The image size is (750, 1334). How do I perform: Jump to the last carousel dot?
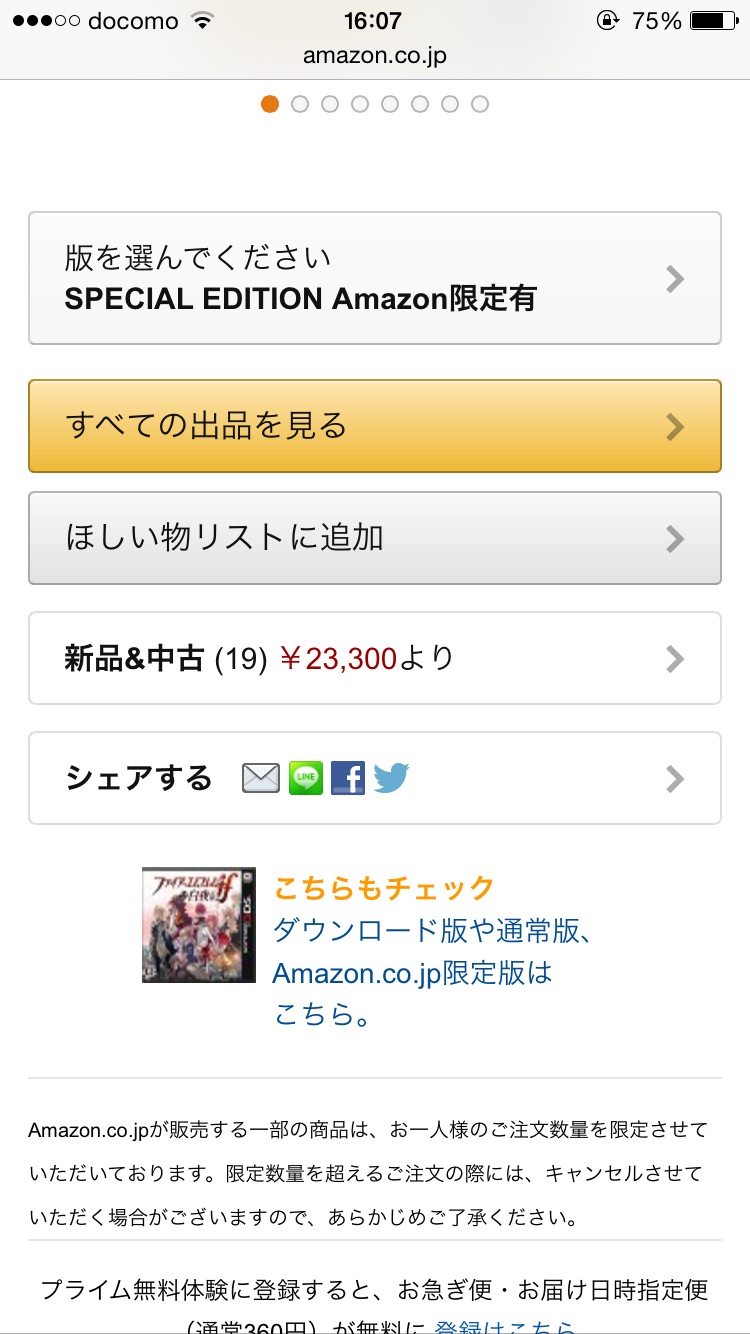pos(480,104)
